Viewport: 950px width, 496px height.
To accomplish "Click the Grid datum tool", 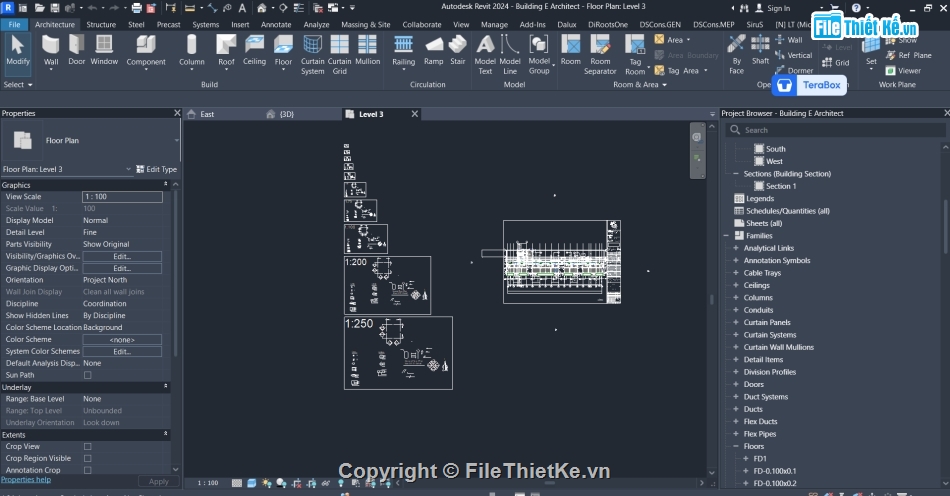I will point(835,62).
